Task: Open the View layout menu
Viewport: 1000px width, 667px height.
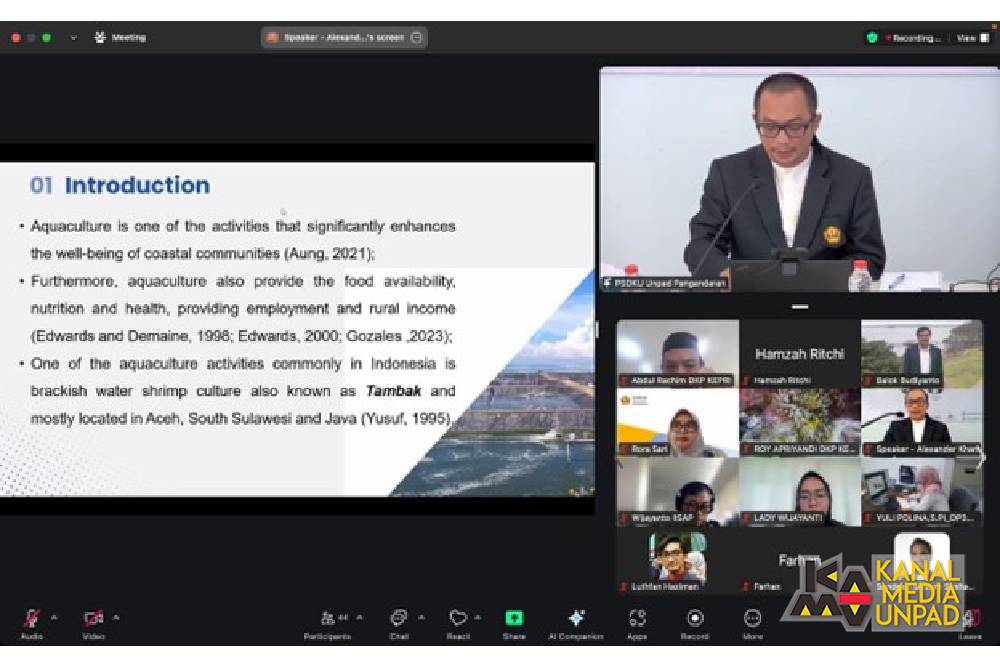Action: (971, 38)
